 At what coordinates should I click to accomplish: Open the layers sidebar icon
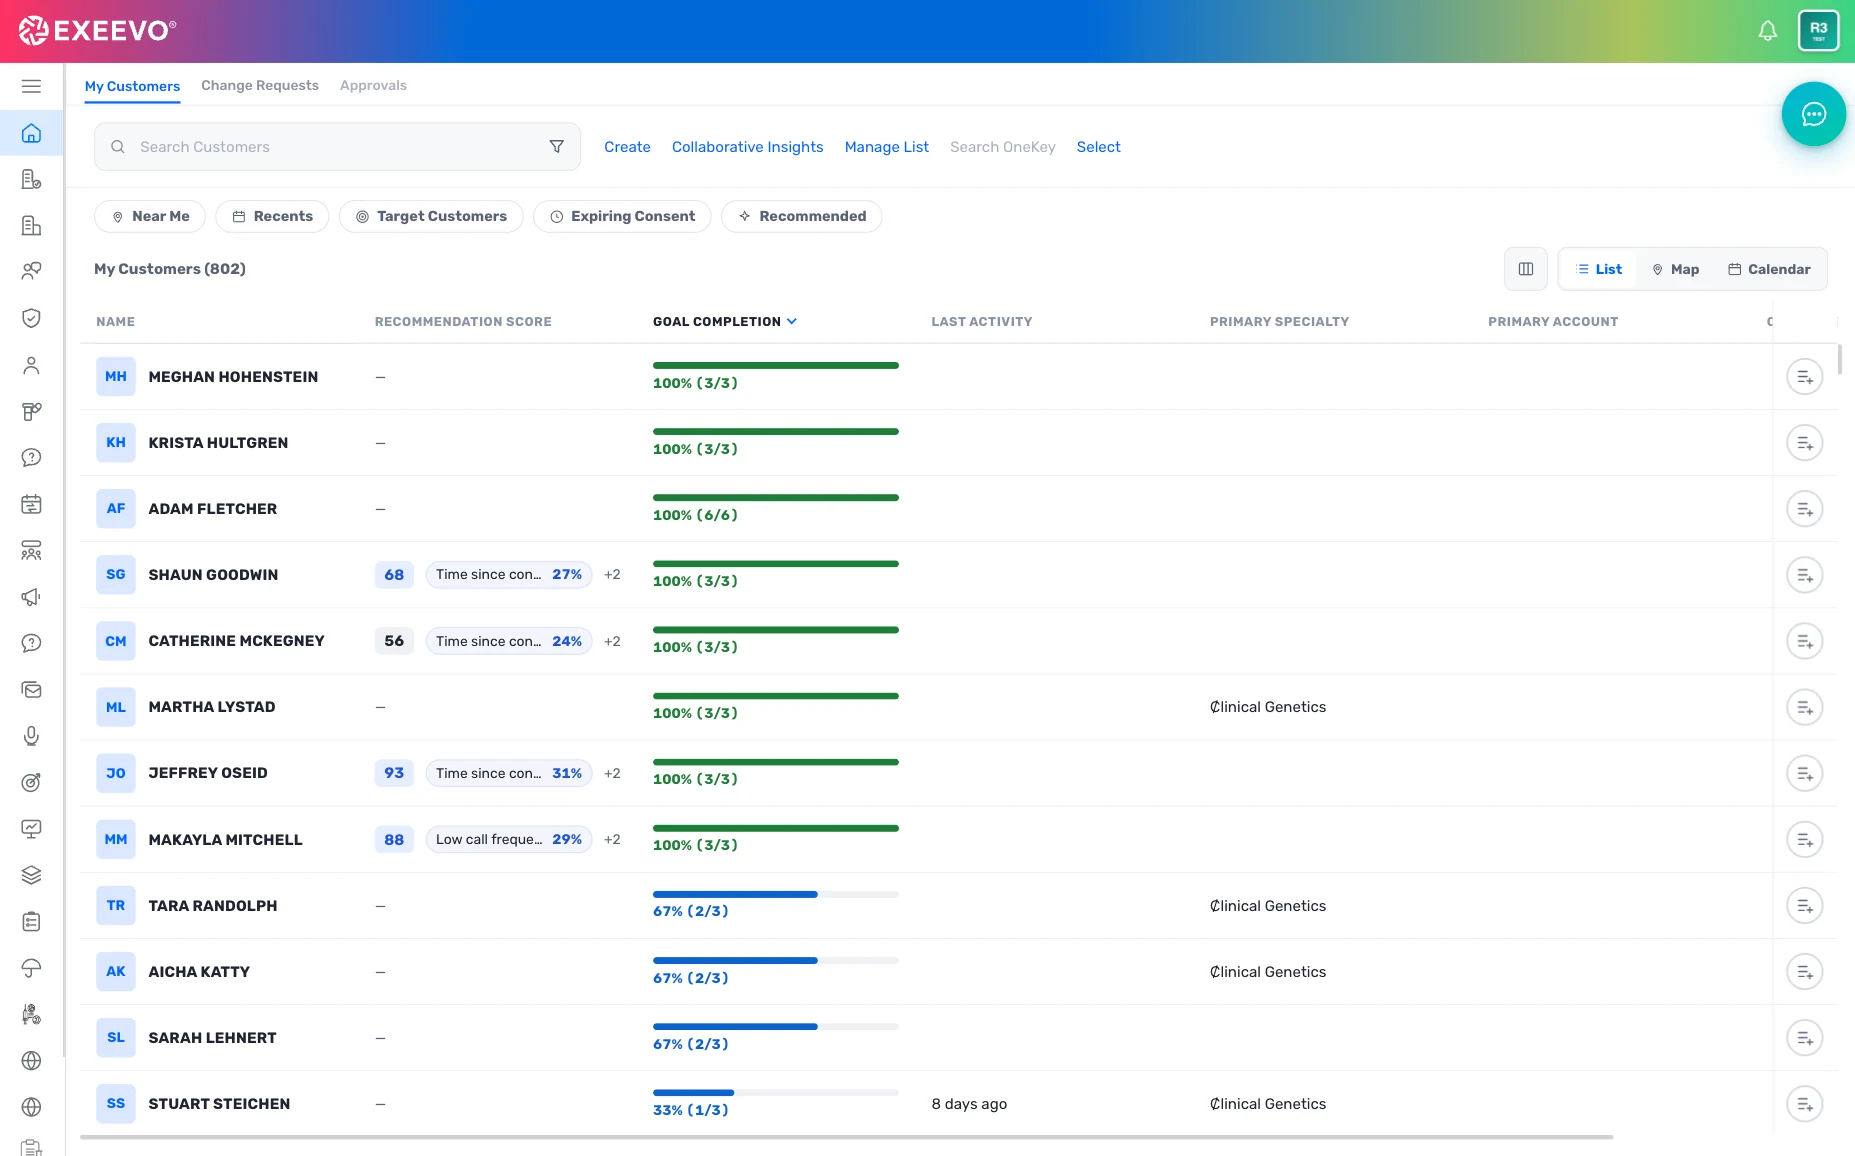[32, 875]
